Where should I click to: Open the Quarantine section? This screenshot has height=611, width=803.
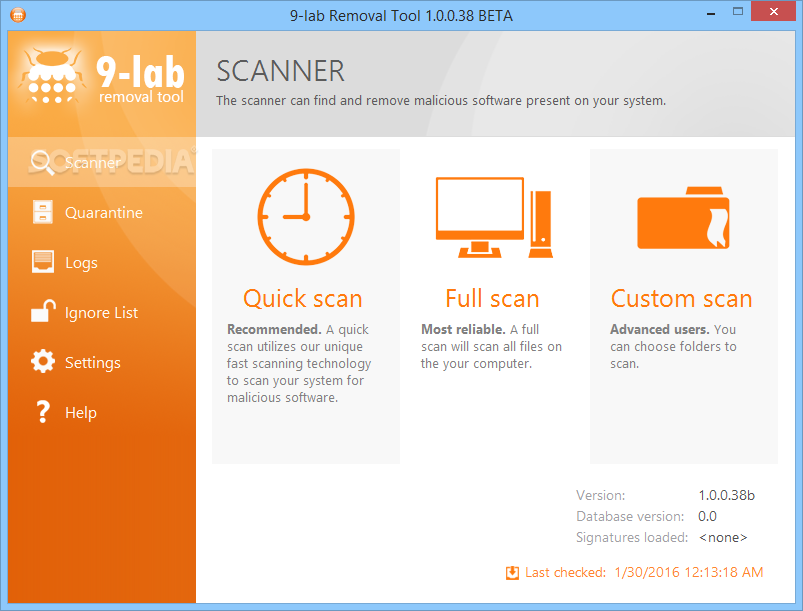click(x=102, y=212)
